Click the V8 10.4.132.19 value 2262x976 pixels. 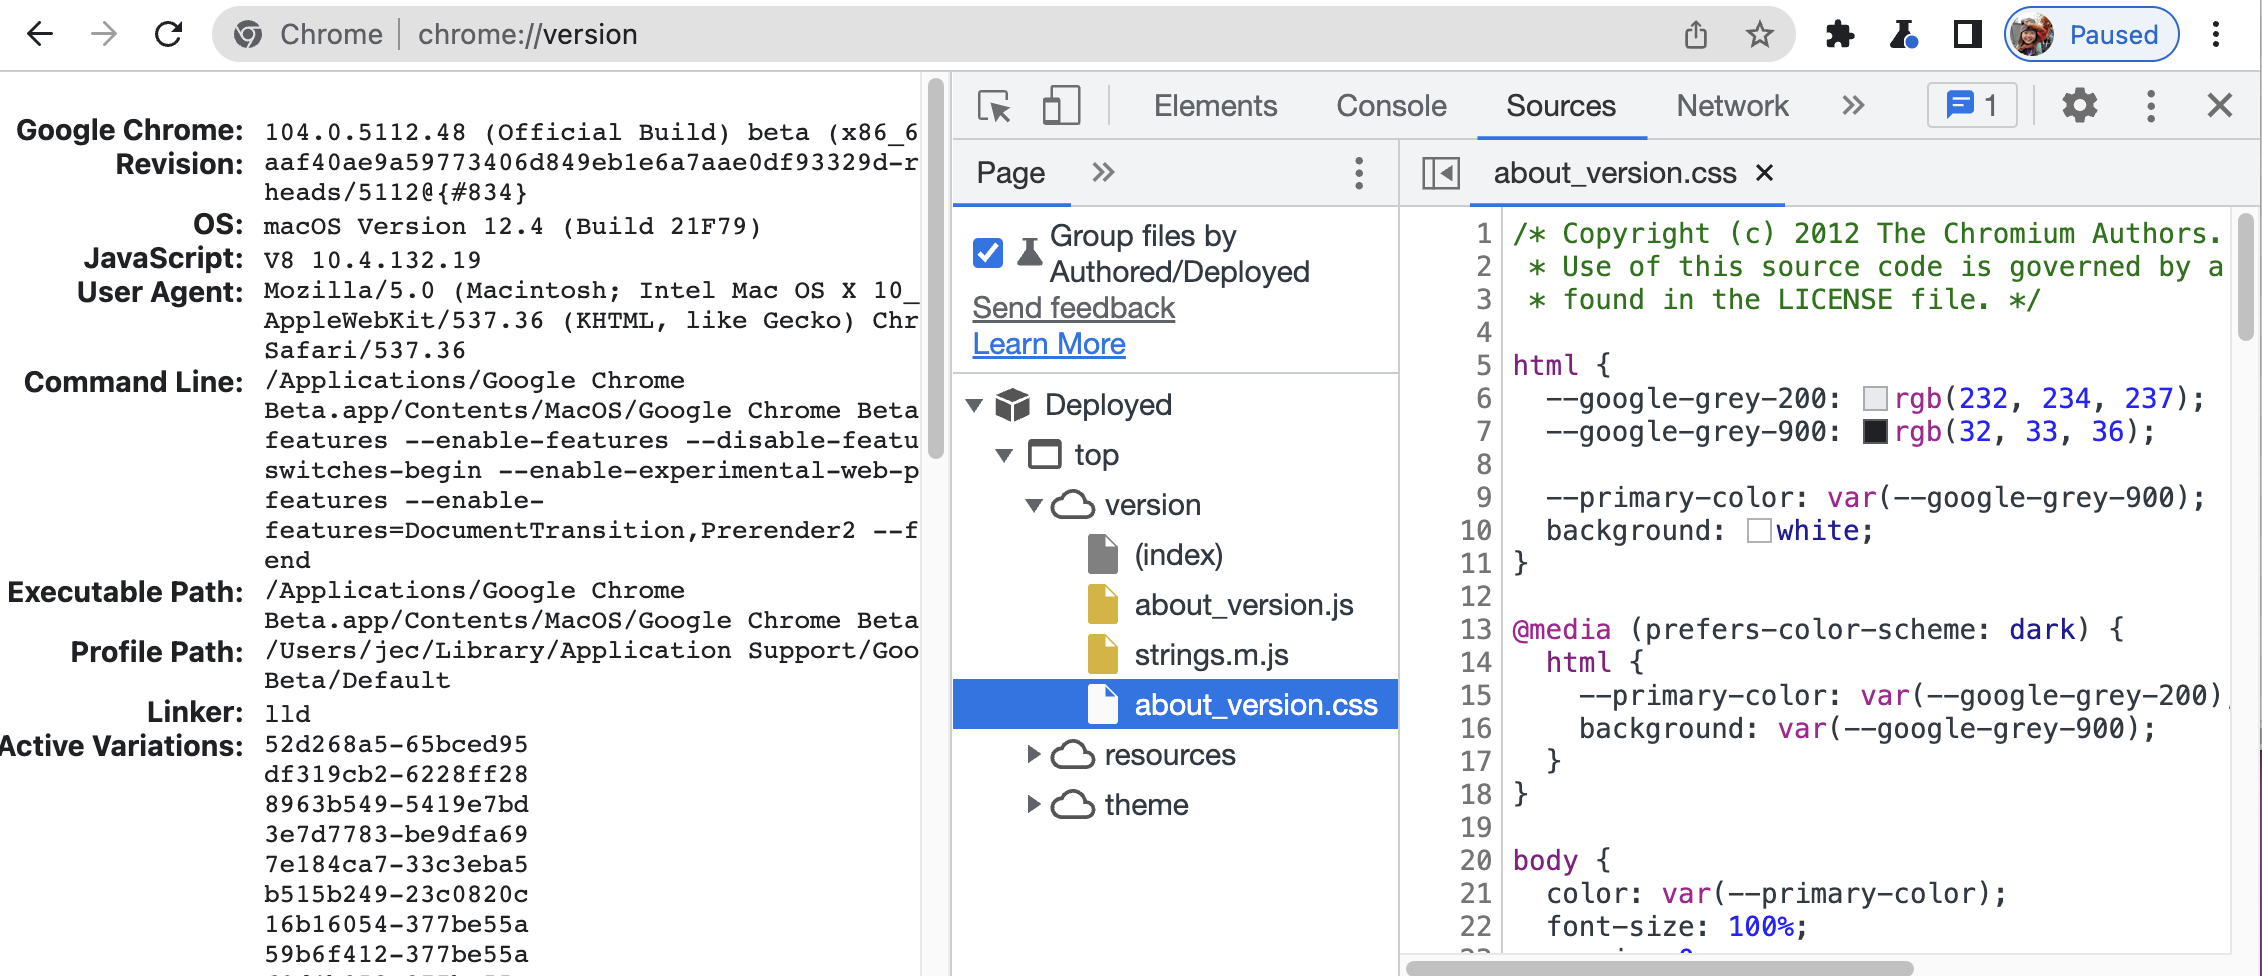click(372, 260)
